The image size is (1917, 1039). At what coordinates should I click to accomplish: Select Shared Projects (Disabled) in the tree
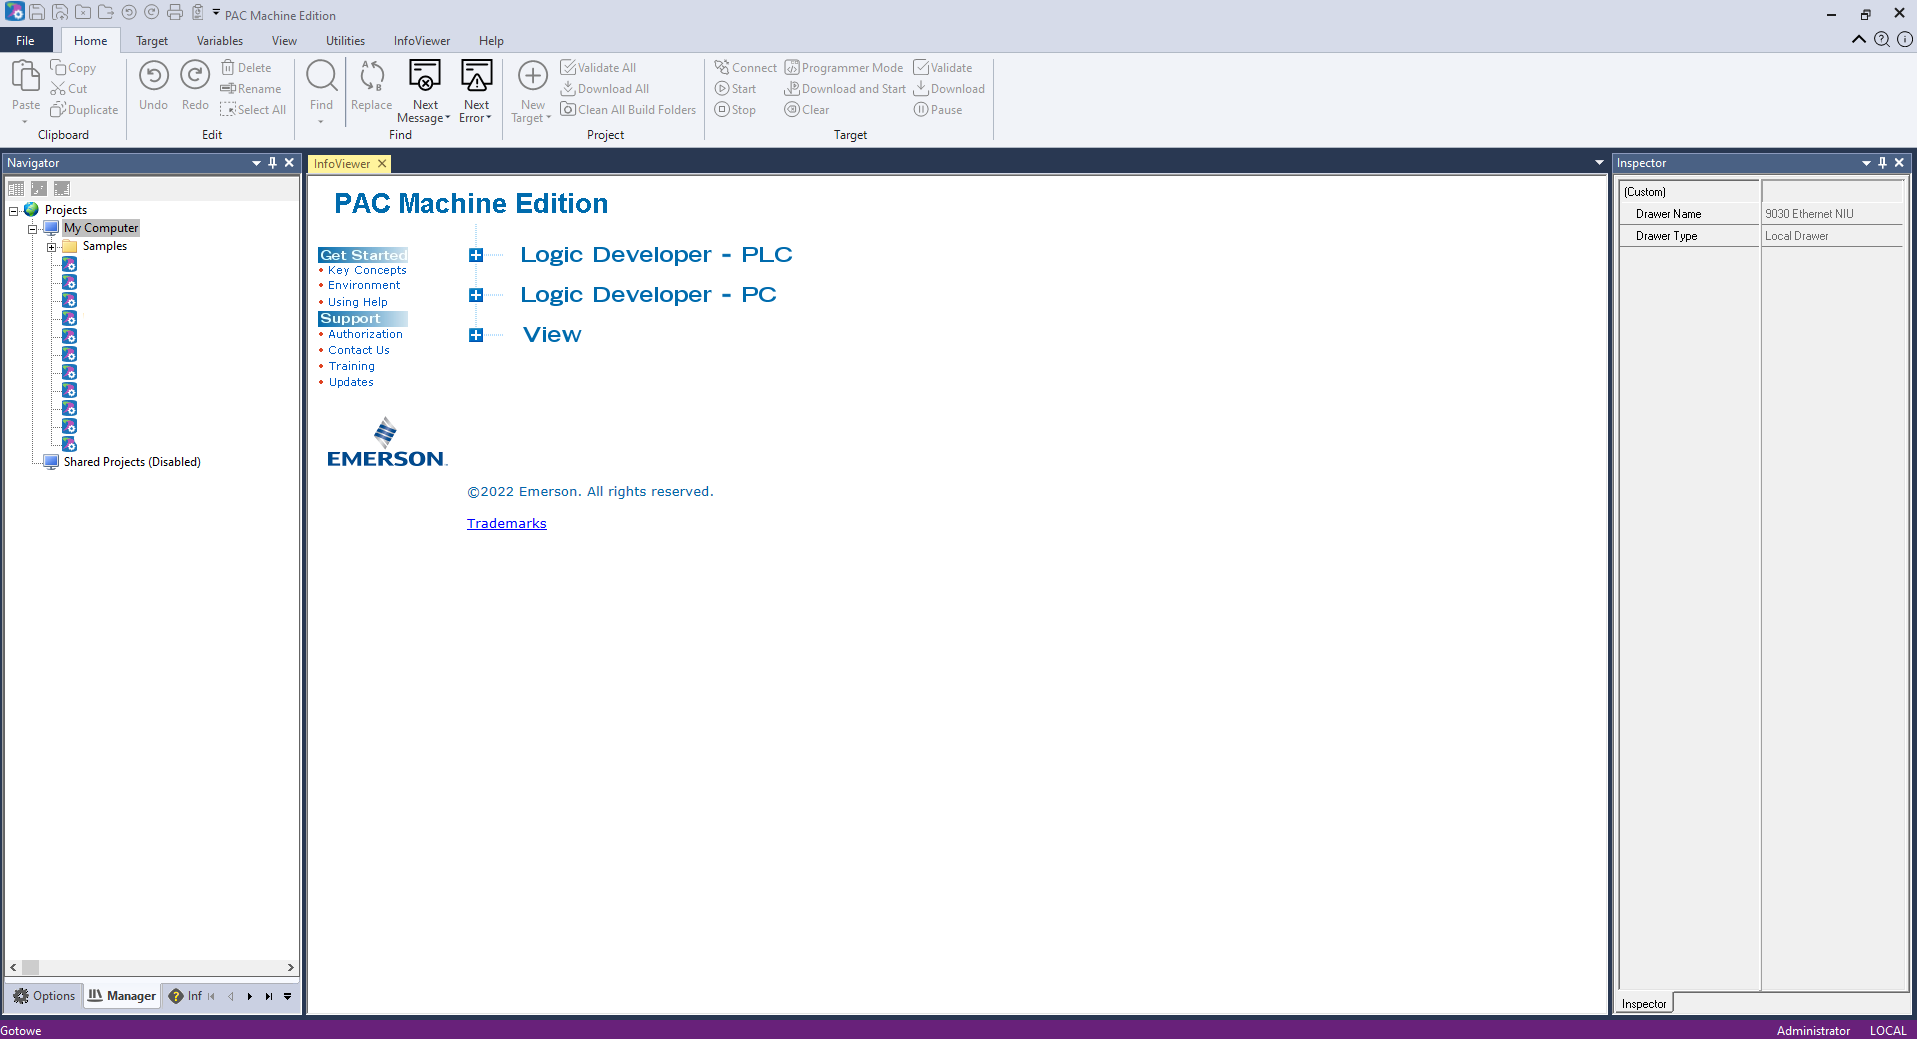(x=132, y=462)
